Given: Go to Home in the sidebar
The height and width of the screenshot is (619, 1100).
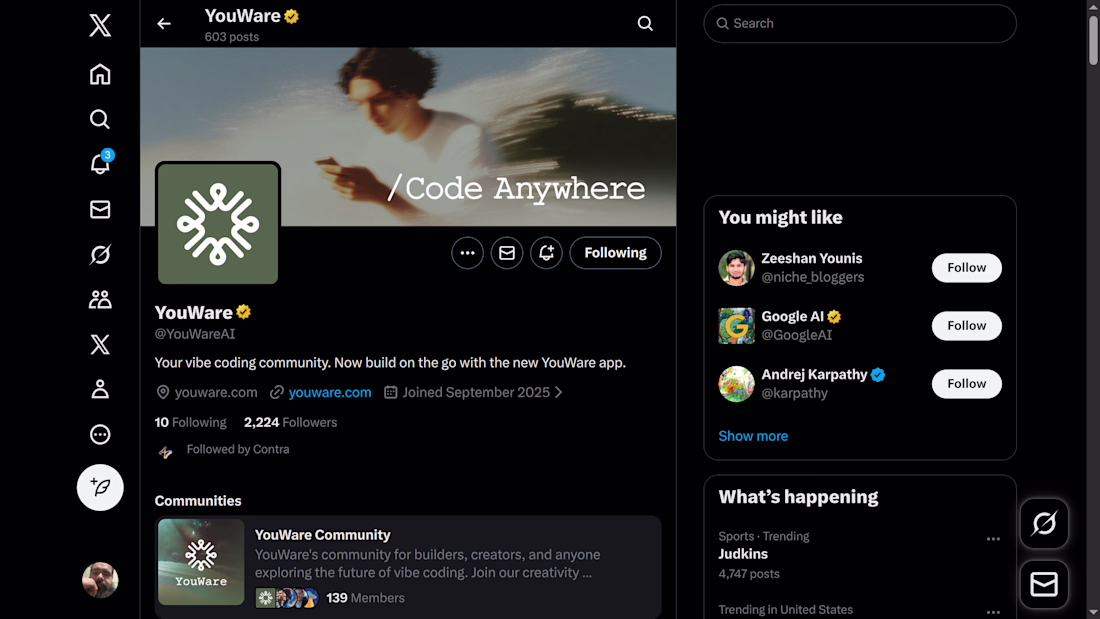Looking at the screenshot, I should pos(100,74).
